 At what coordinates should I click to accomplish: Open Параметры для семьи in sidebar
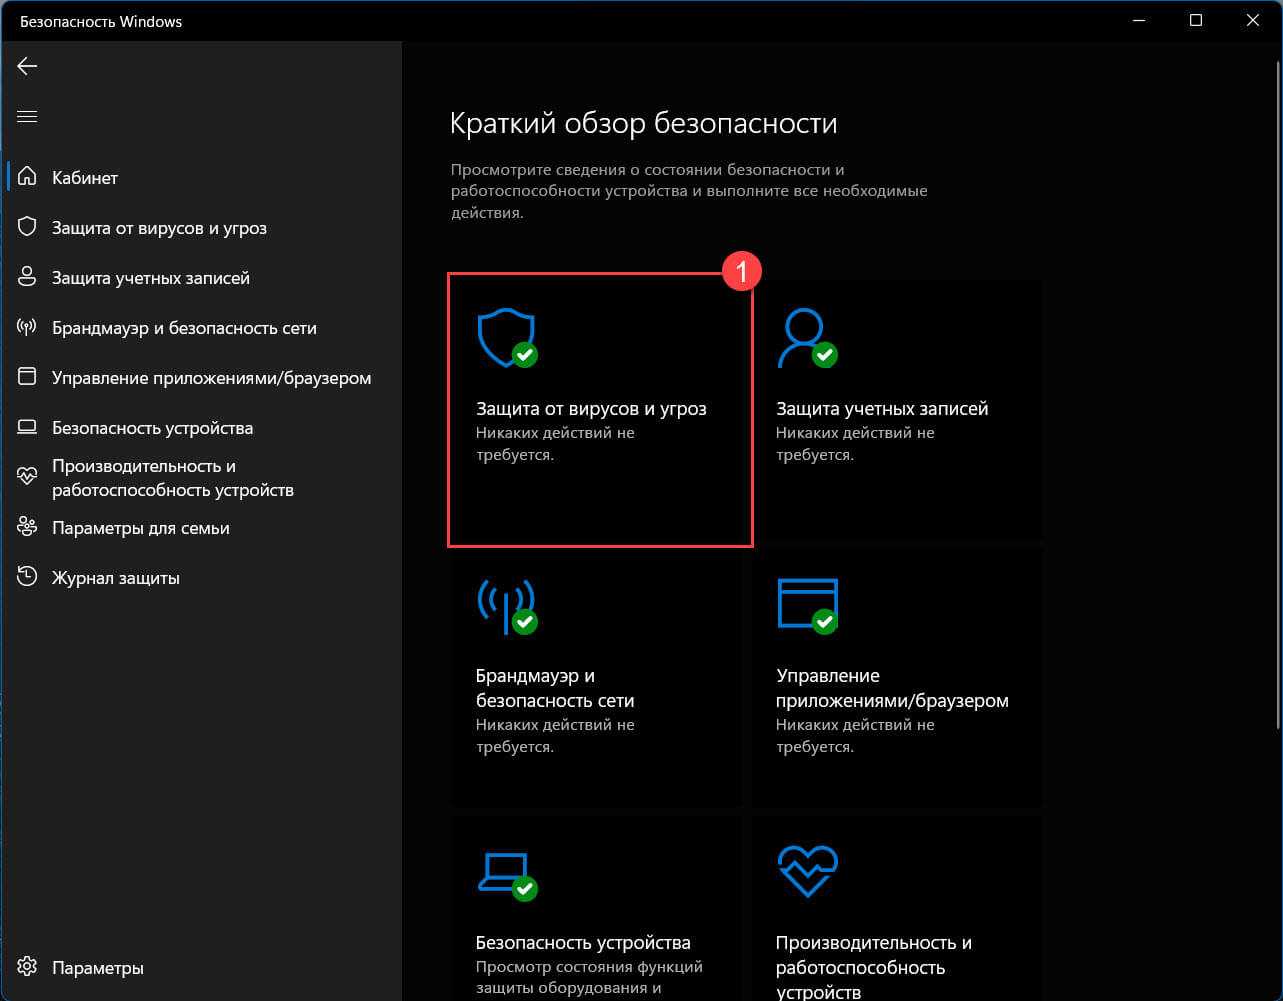pyautogui.click(x=140, y=528)
